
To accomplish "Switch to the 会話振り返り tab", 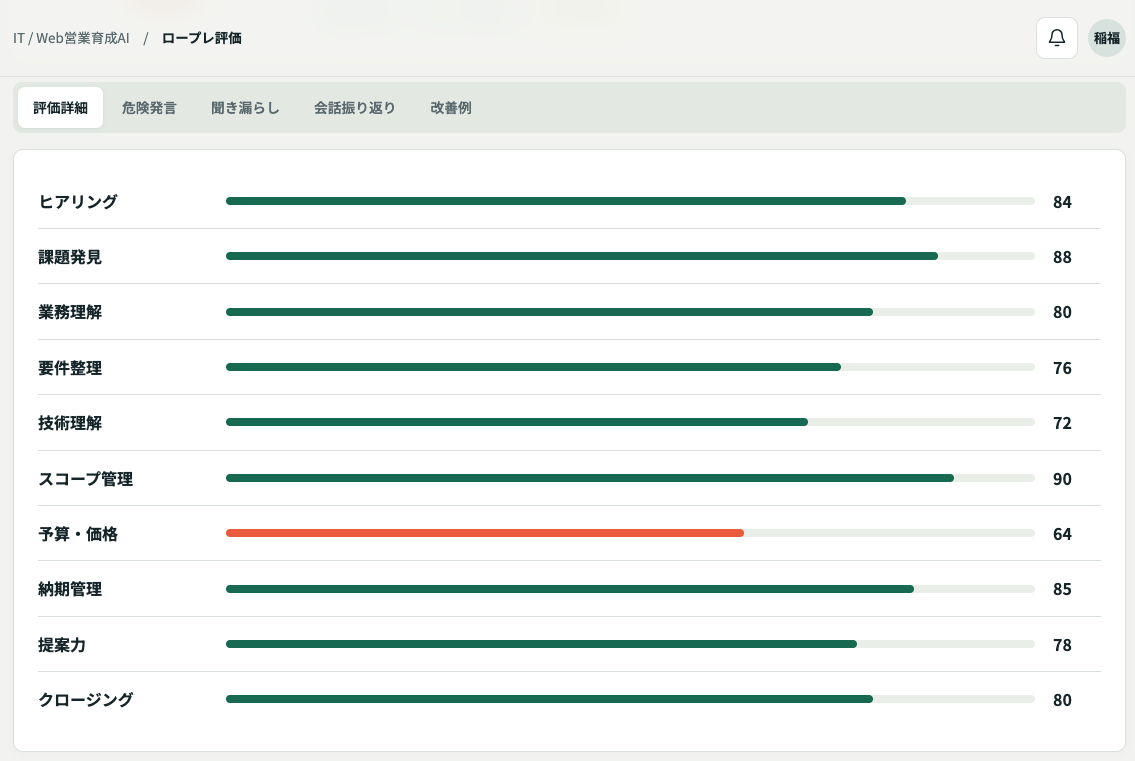I will click(x=355, y=108).
